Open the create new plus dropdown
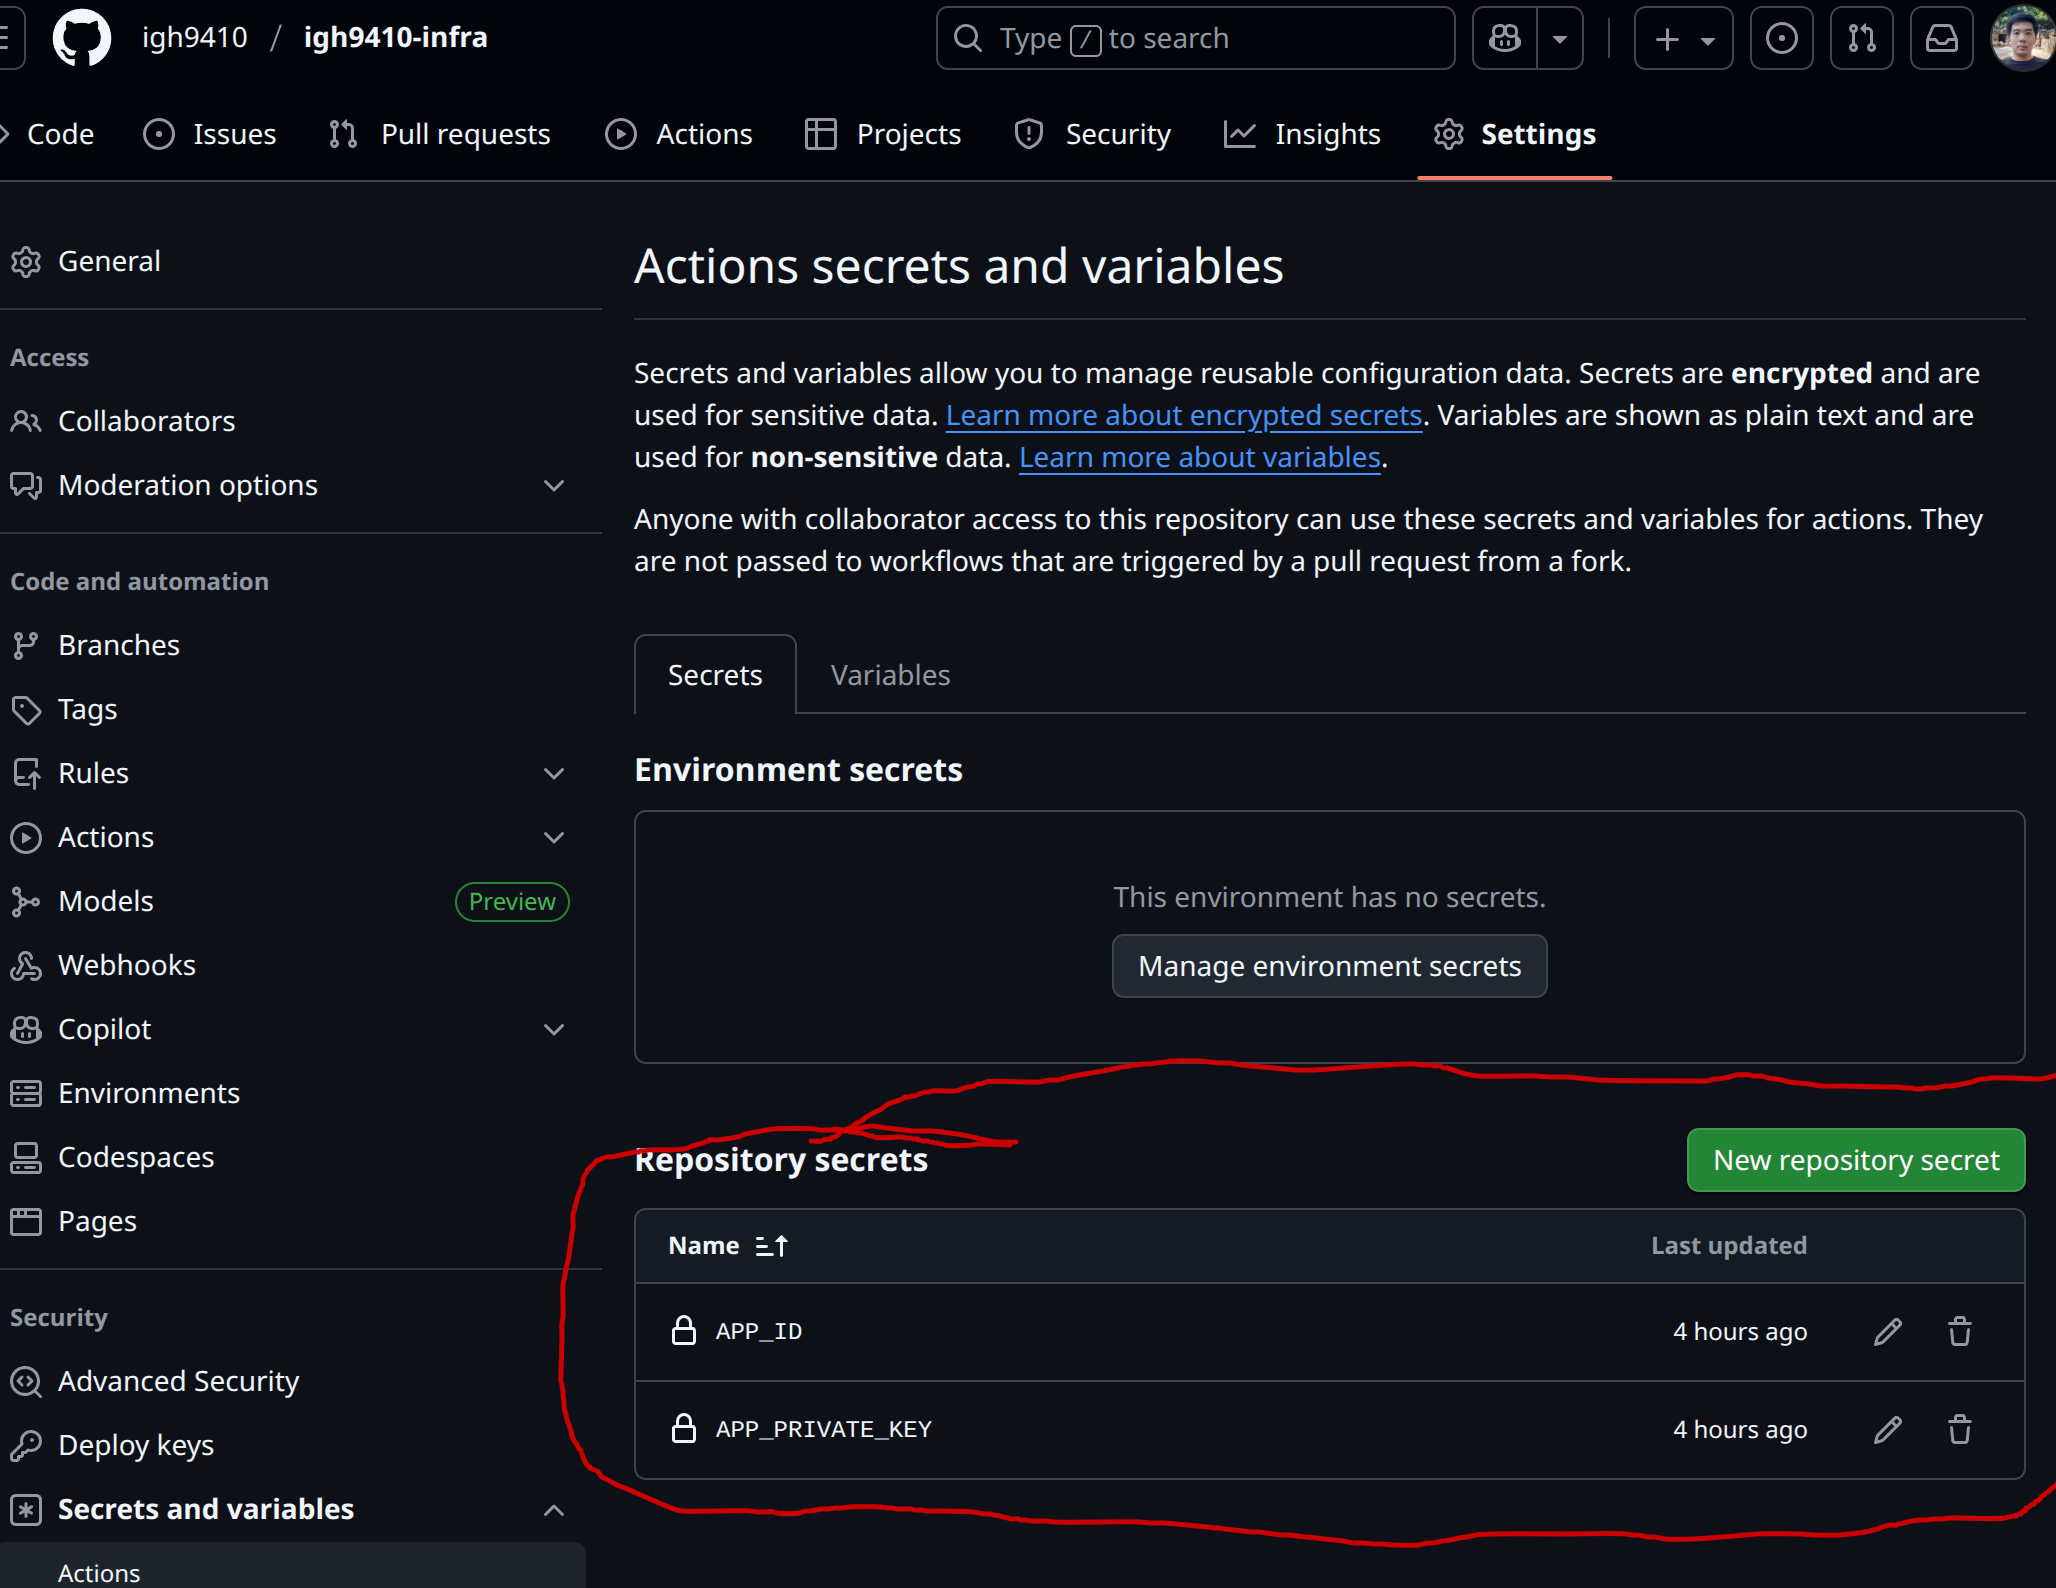 pos(1683,38)
